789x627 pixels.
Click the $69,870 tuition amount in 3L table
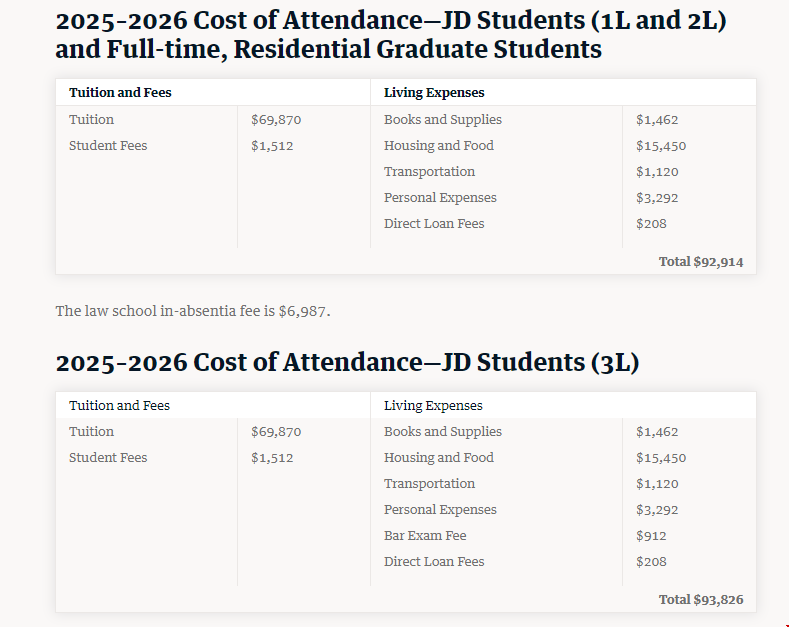pos(276,432)
